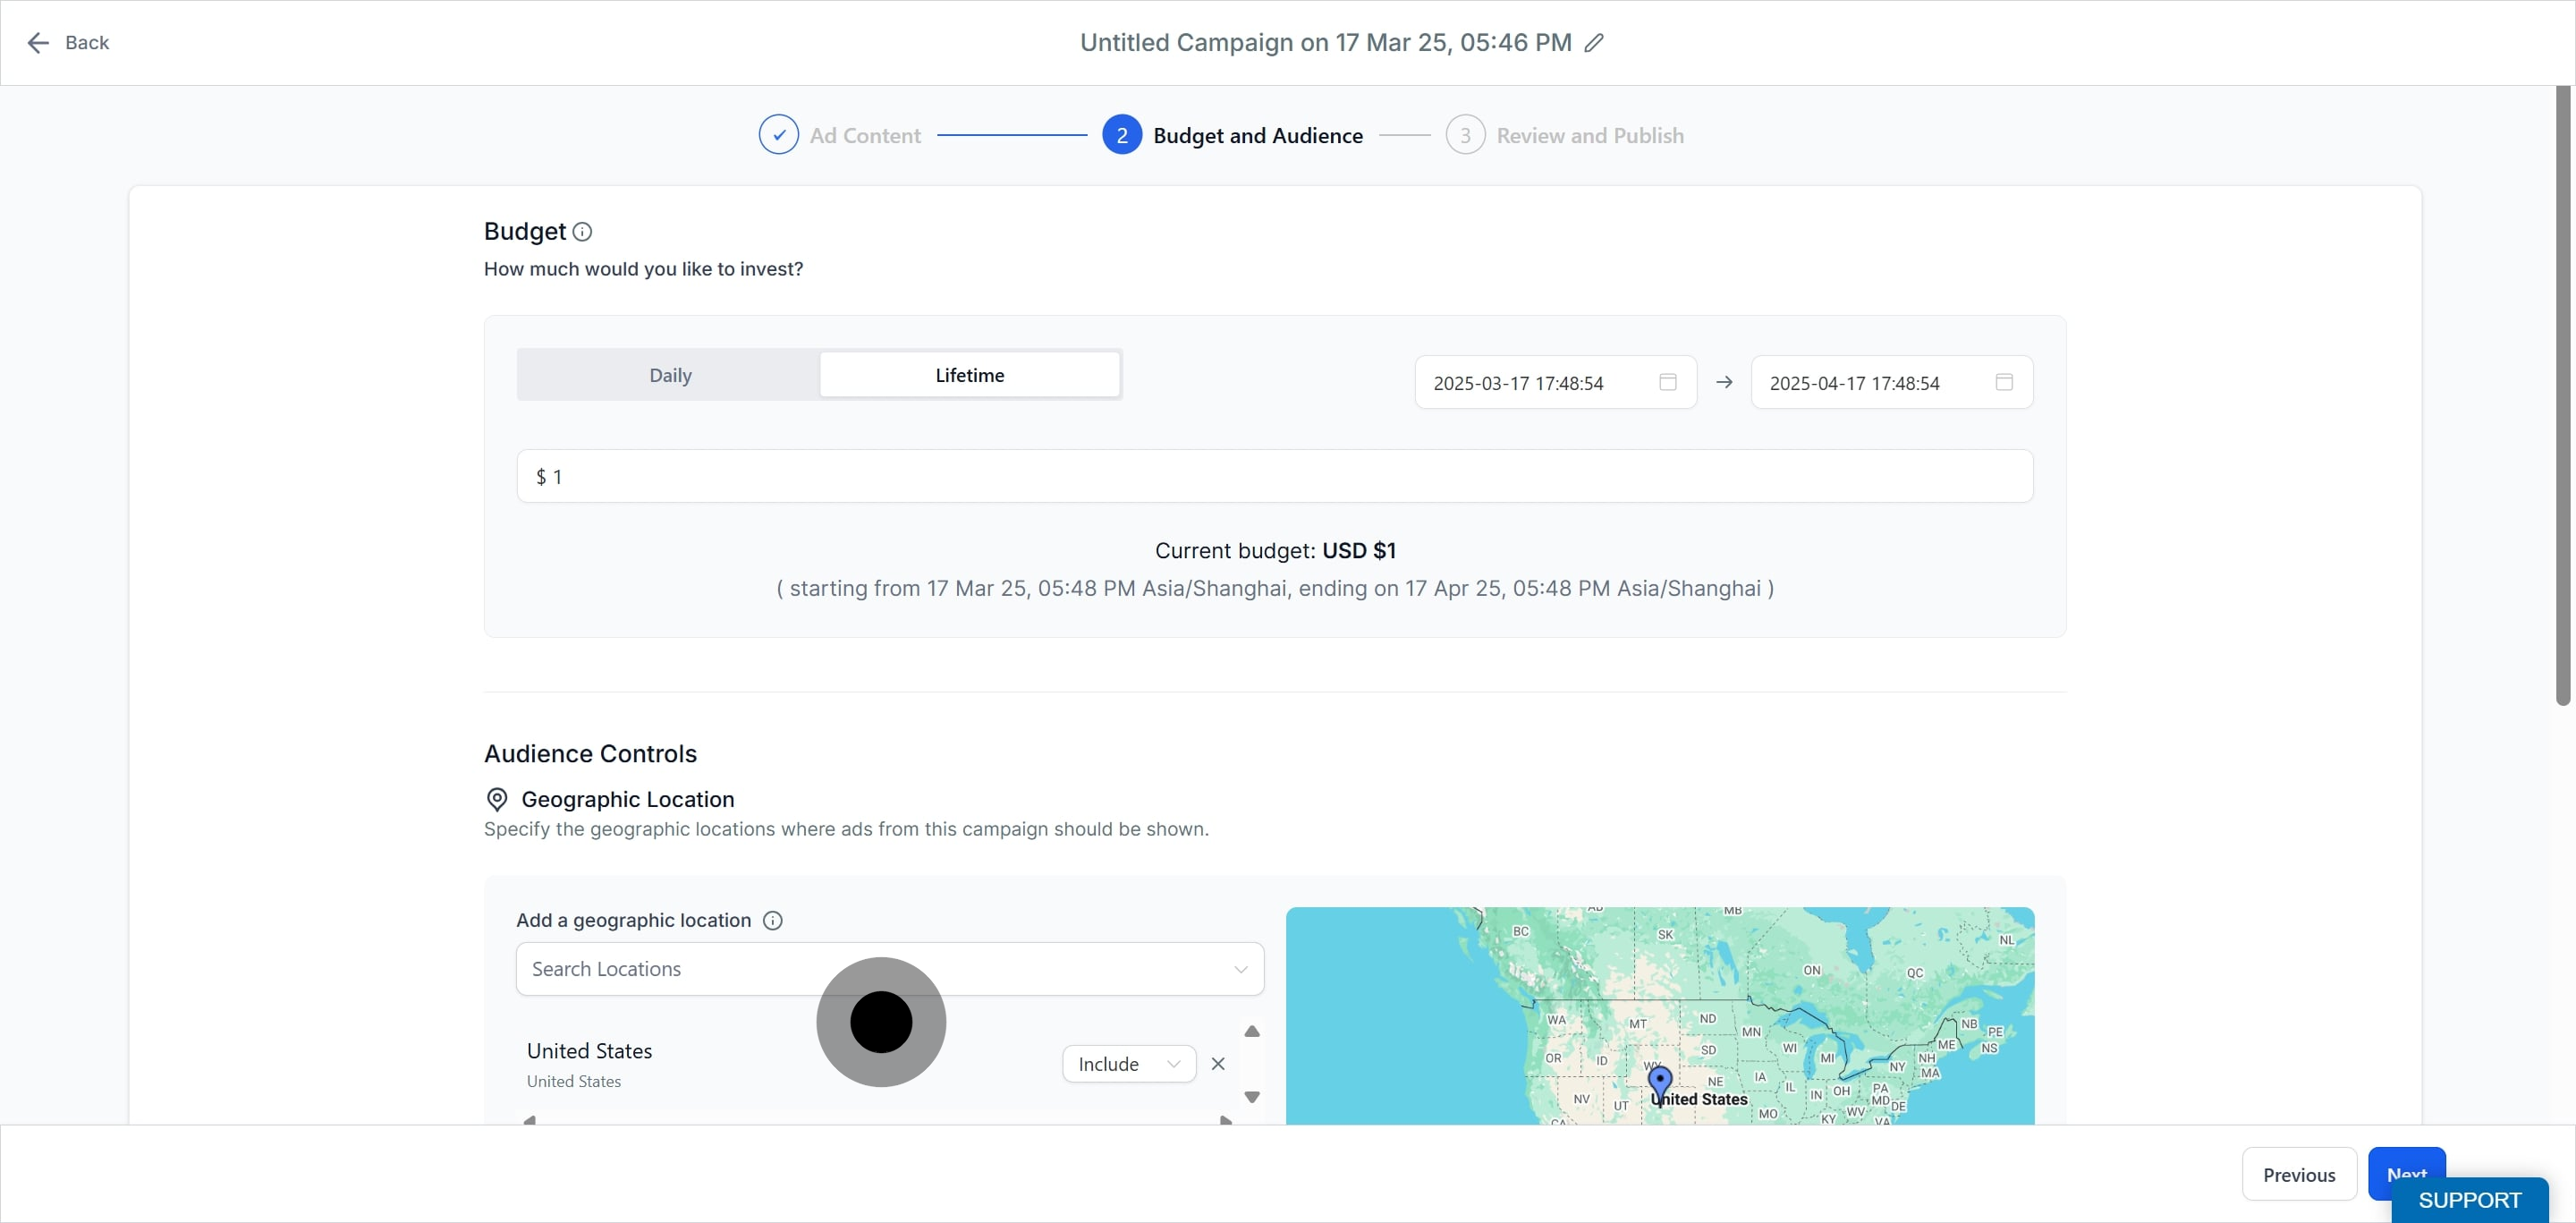The height and width of the screenshot is (1223, 2576).
Task: Click the Previous button
Action: pyautogui.click(x=2299, y=1175)
